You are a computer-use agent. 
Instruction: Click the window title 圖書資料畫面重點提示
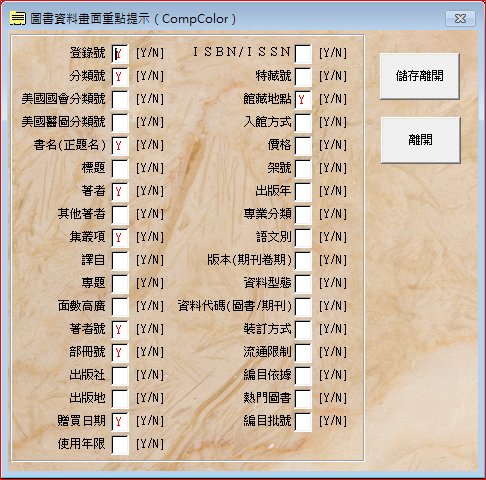(x=90, y=19)
